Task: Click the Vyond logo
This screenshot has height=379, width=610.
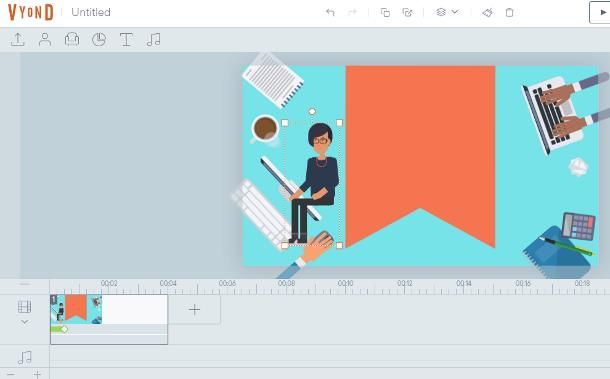Action: tap(30, 12)
